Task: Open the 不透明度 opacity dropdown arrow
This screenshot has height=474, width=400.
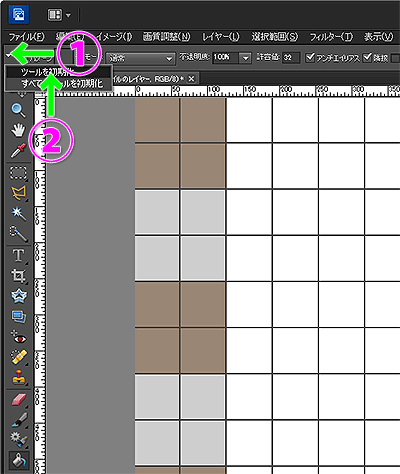Action: pos(245,58)
